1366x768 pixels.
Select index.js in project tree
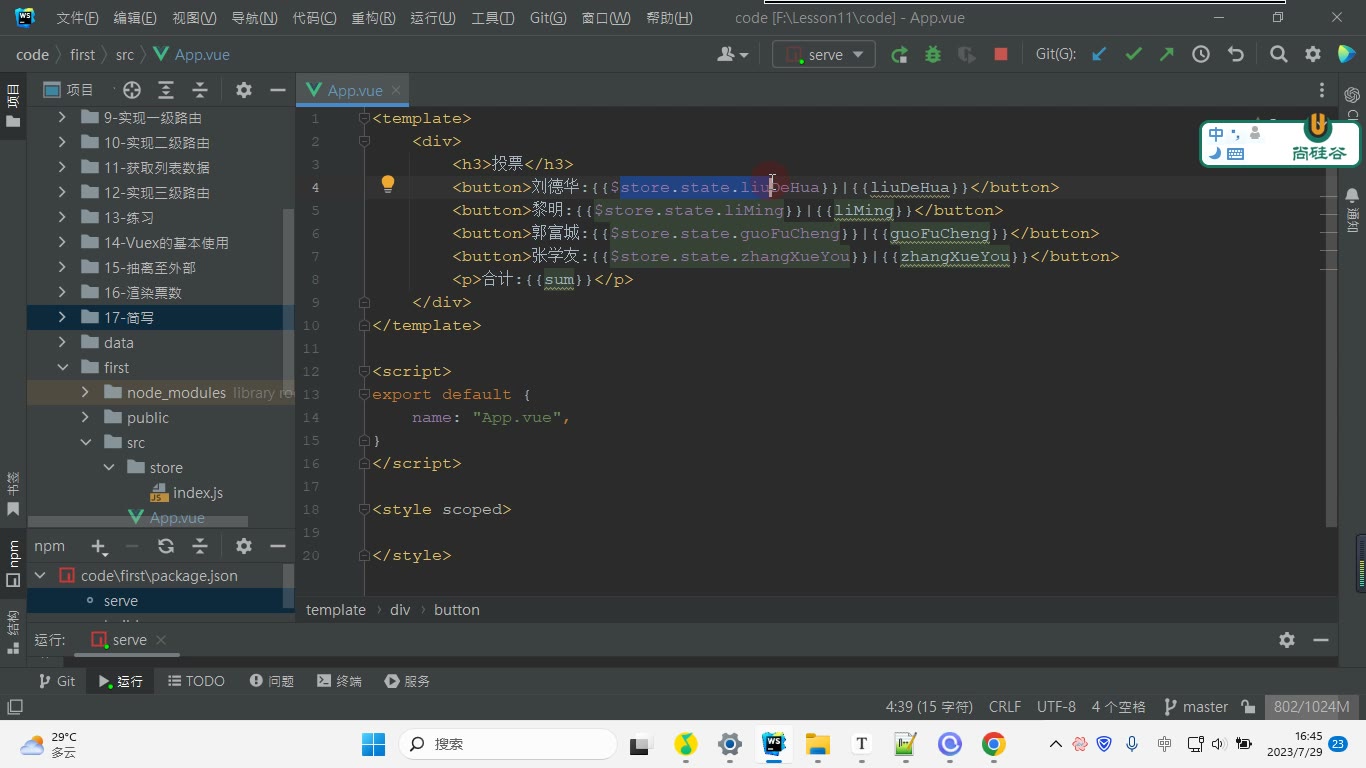point(198,492)
